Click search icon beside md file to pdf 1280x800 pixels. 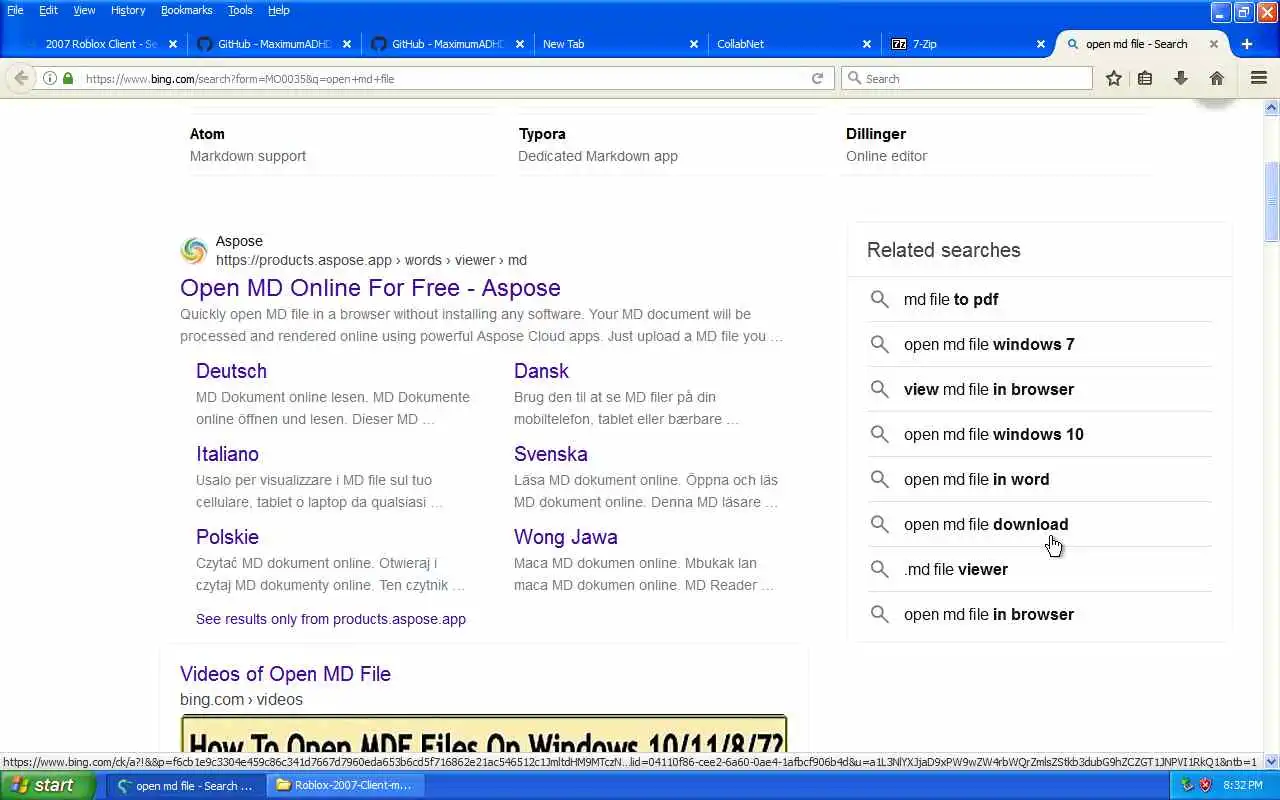(x=879, y=299)
